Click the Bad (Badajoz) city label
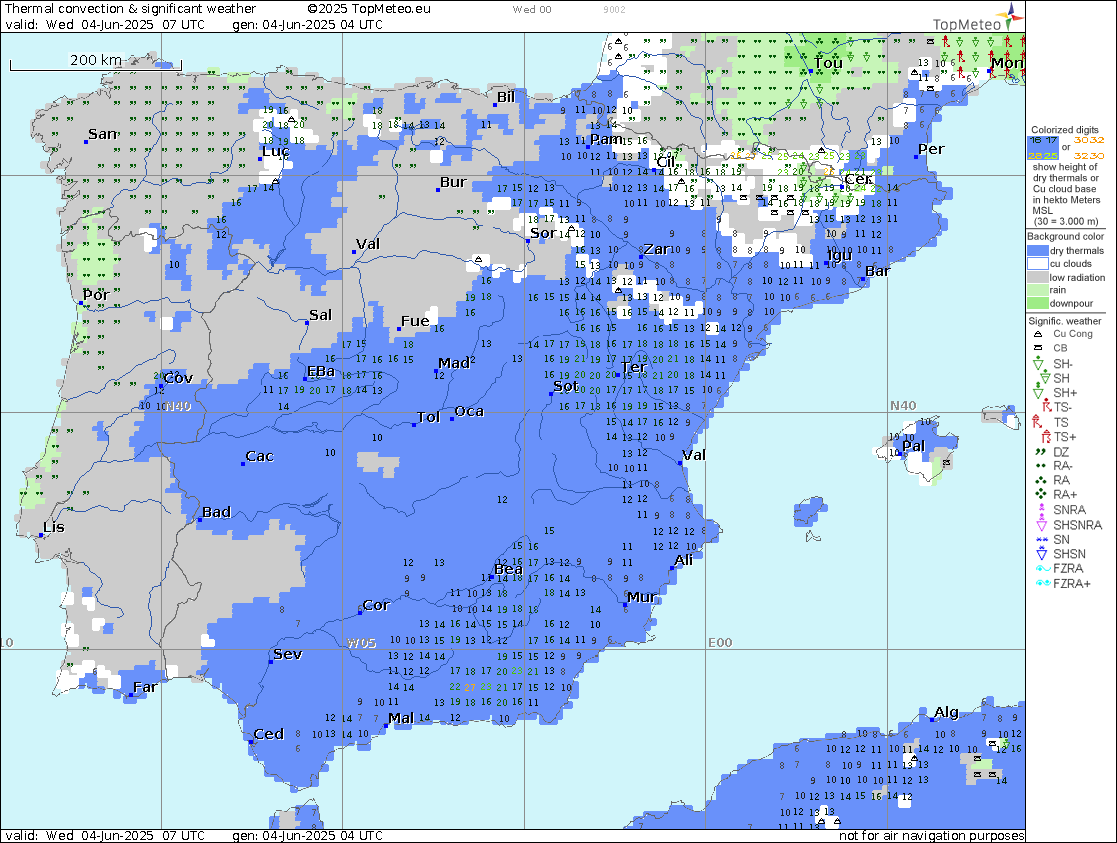 (216, 512)
